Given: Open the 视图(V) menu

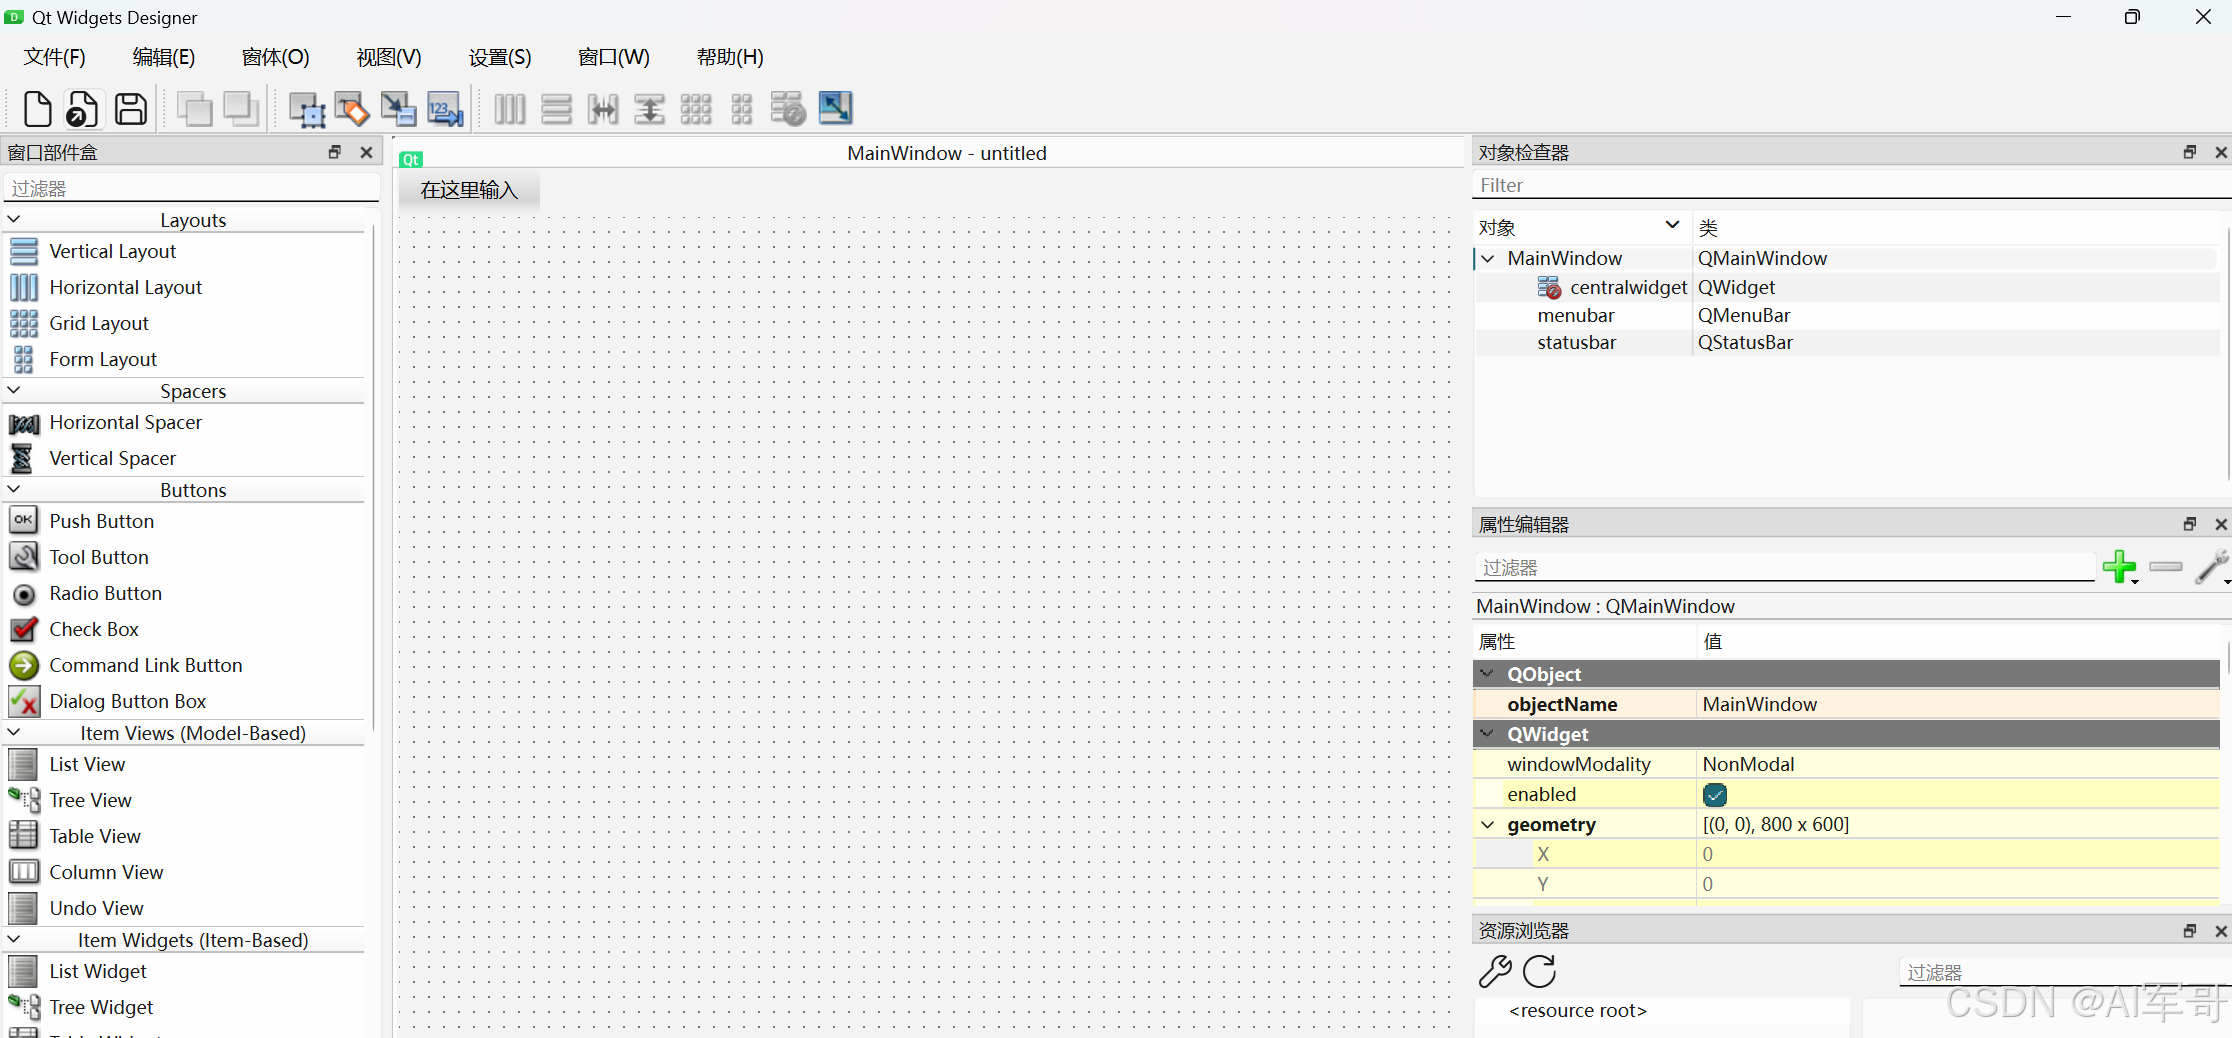Looking at the screenshot, I should pos(389,57).
